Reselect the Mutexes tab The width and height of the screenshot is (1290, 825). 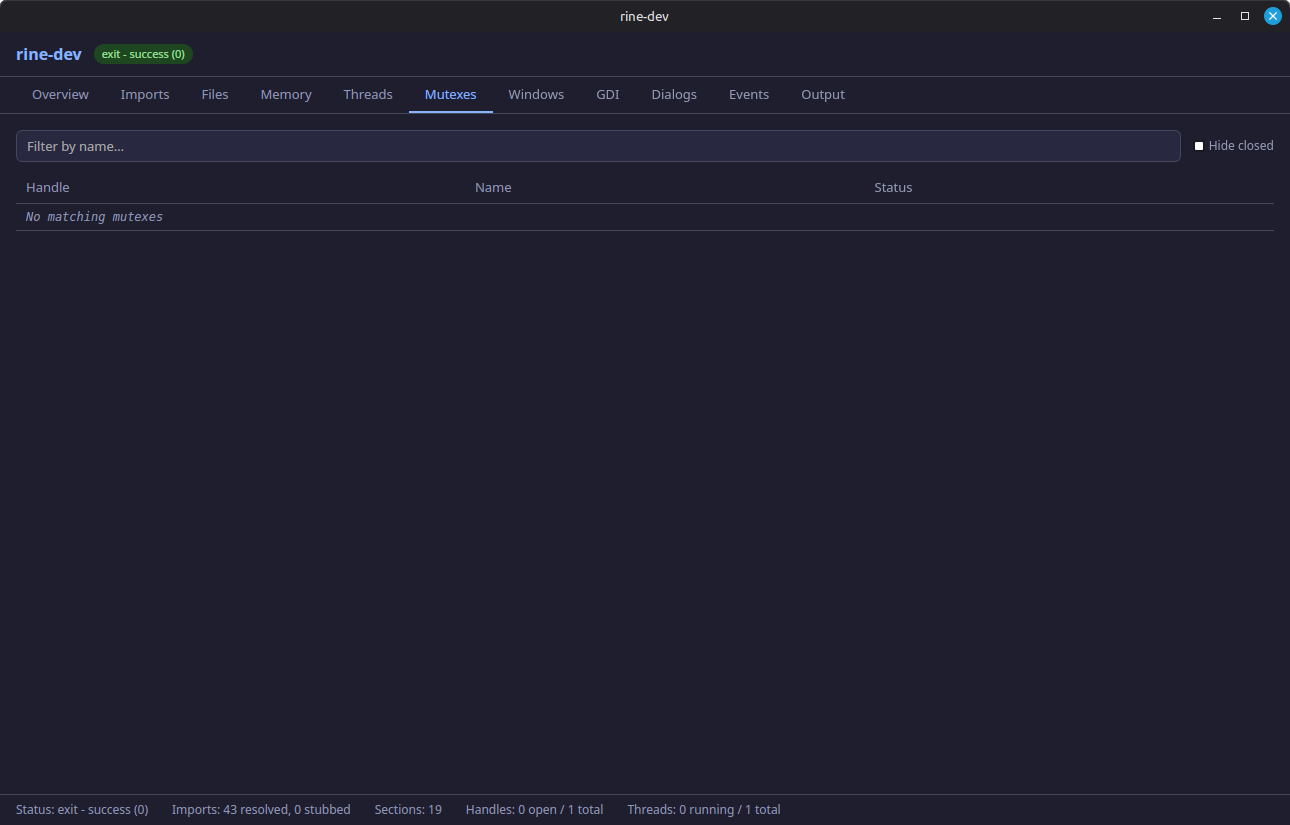[x=450, y=94]
